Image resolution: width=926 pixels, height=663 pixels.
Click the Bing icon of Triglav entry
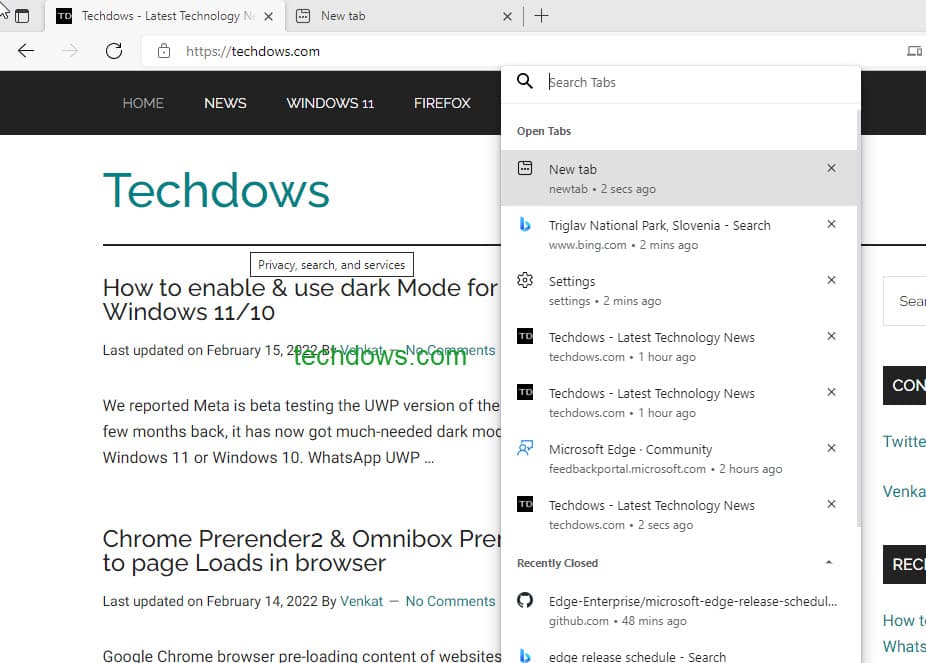pos(524,224)
